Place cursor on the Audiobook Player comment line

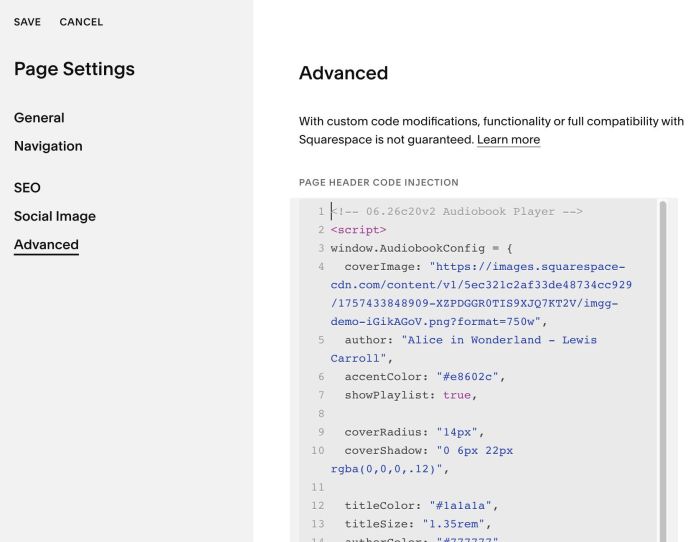pyautogui.click(x=456, y=212)
